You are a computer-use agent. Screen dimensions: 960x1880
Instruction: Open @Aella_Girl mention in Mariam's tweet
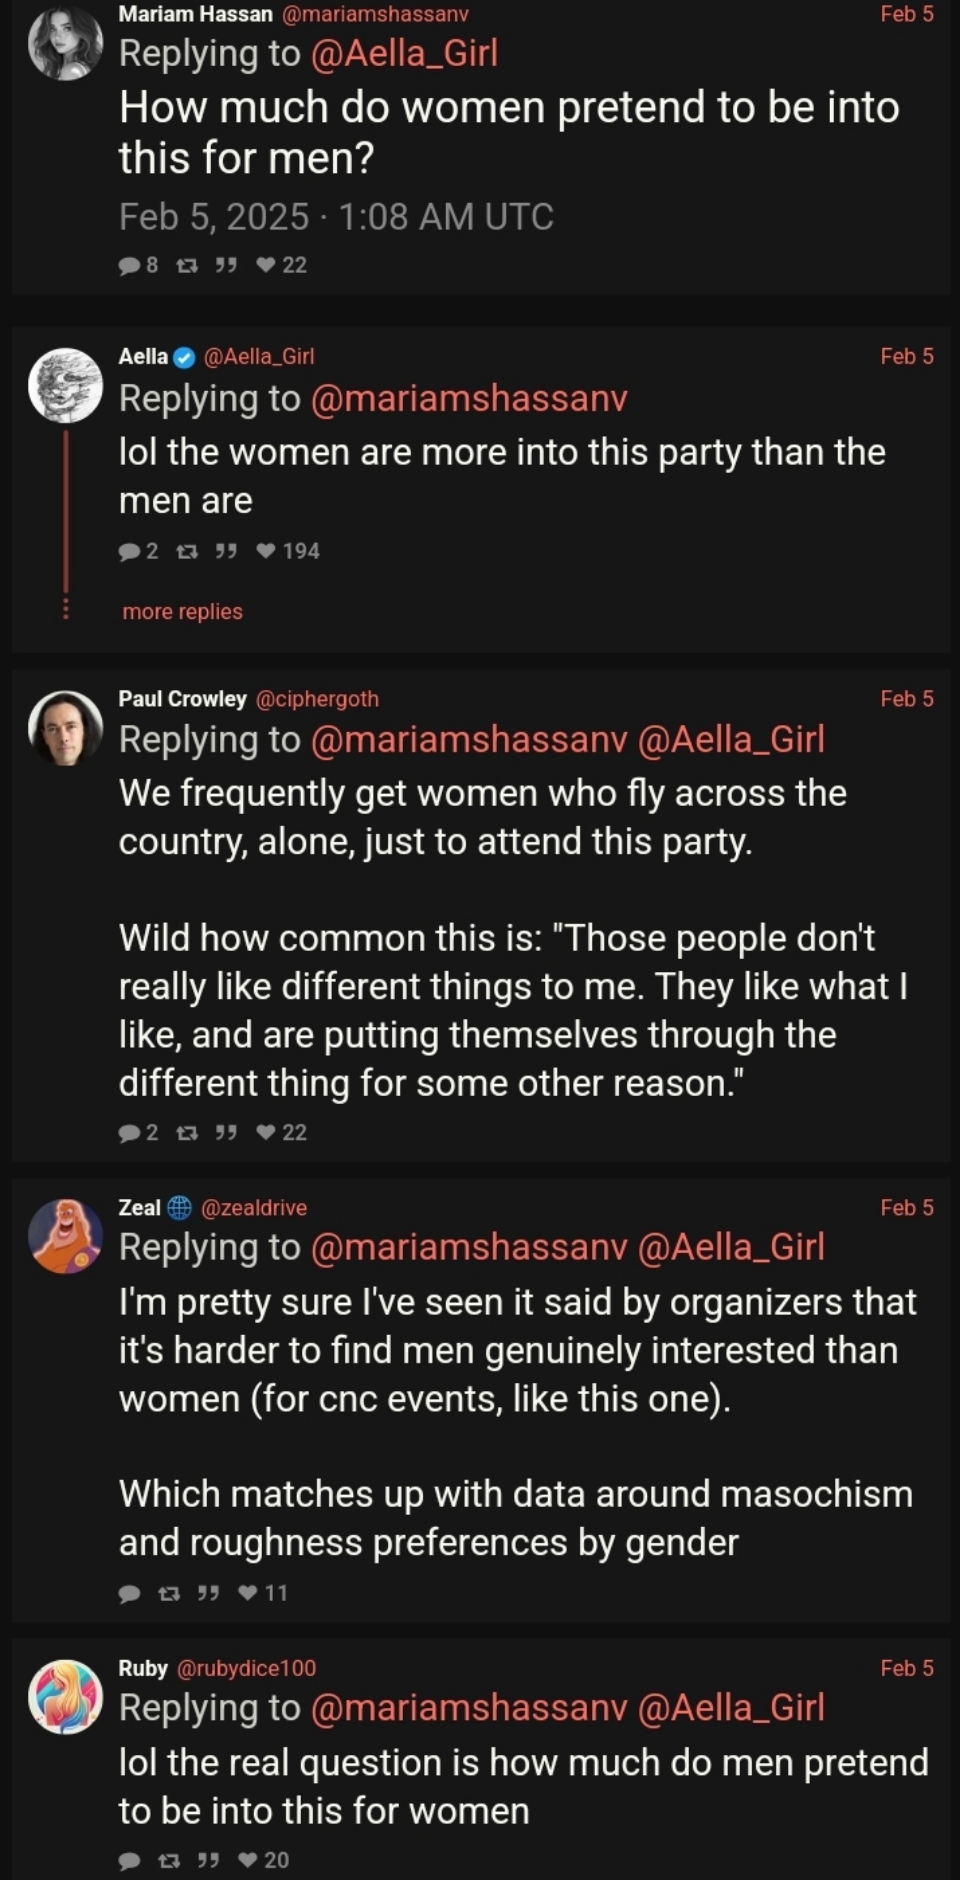click(x=404, y=53)
